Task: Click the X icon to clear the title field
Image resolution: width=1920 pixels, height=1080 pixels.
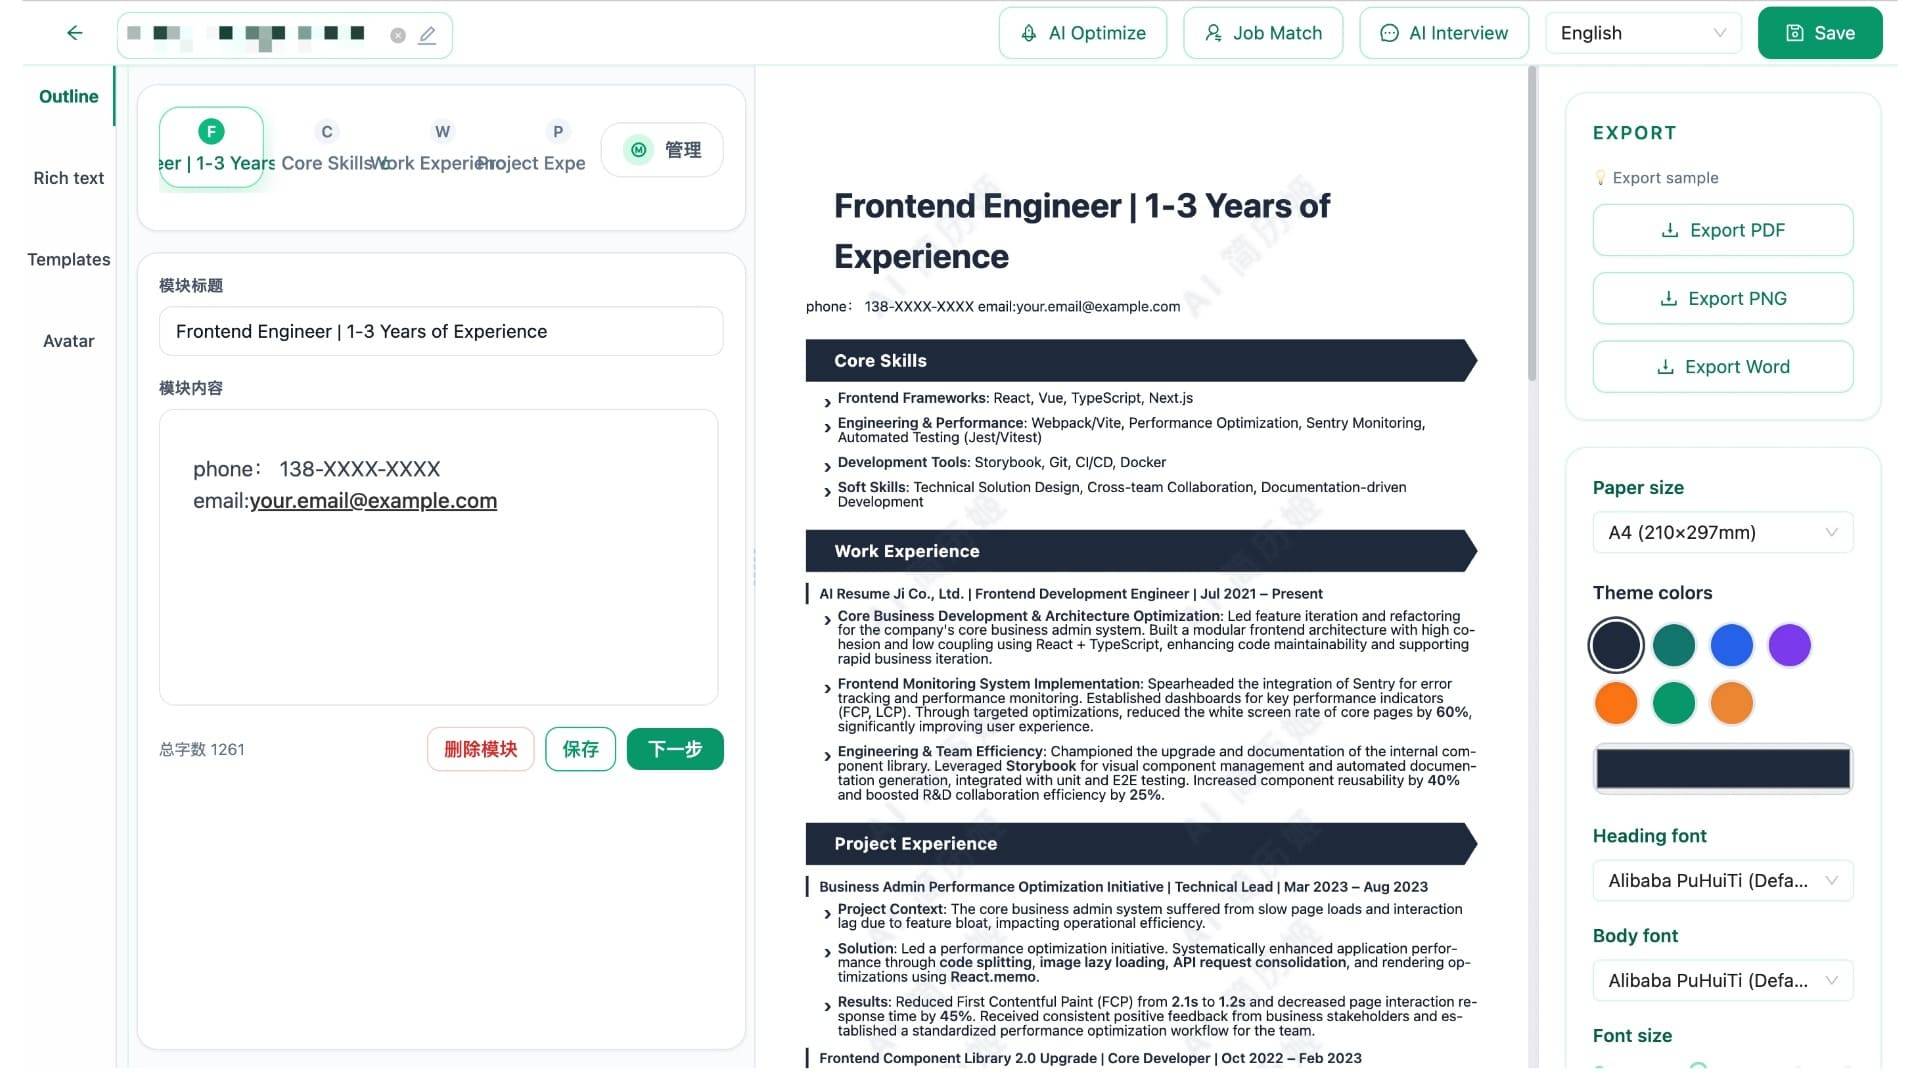Action: point(397,34)
